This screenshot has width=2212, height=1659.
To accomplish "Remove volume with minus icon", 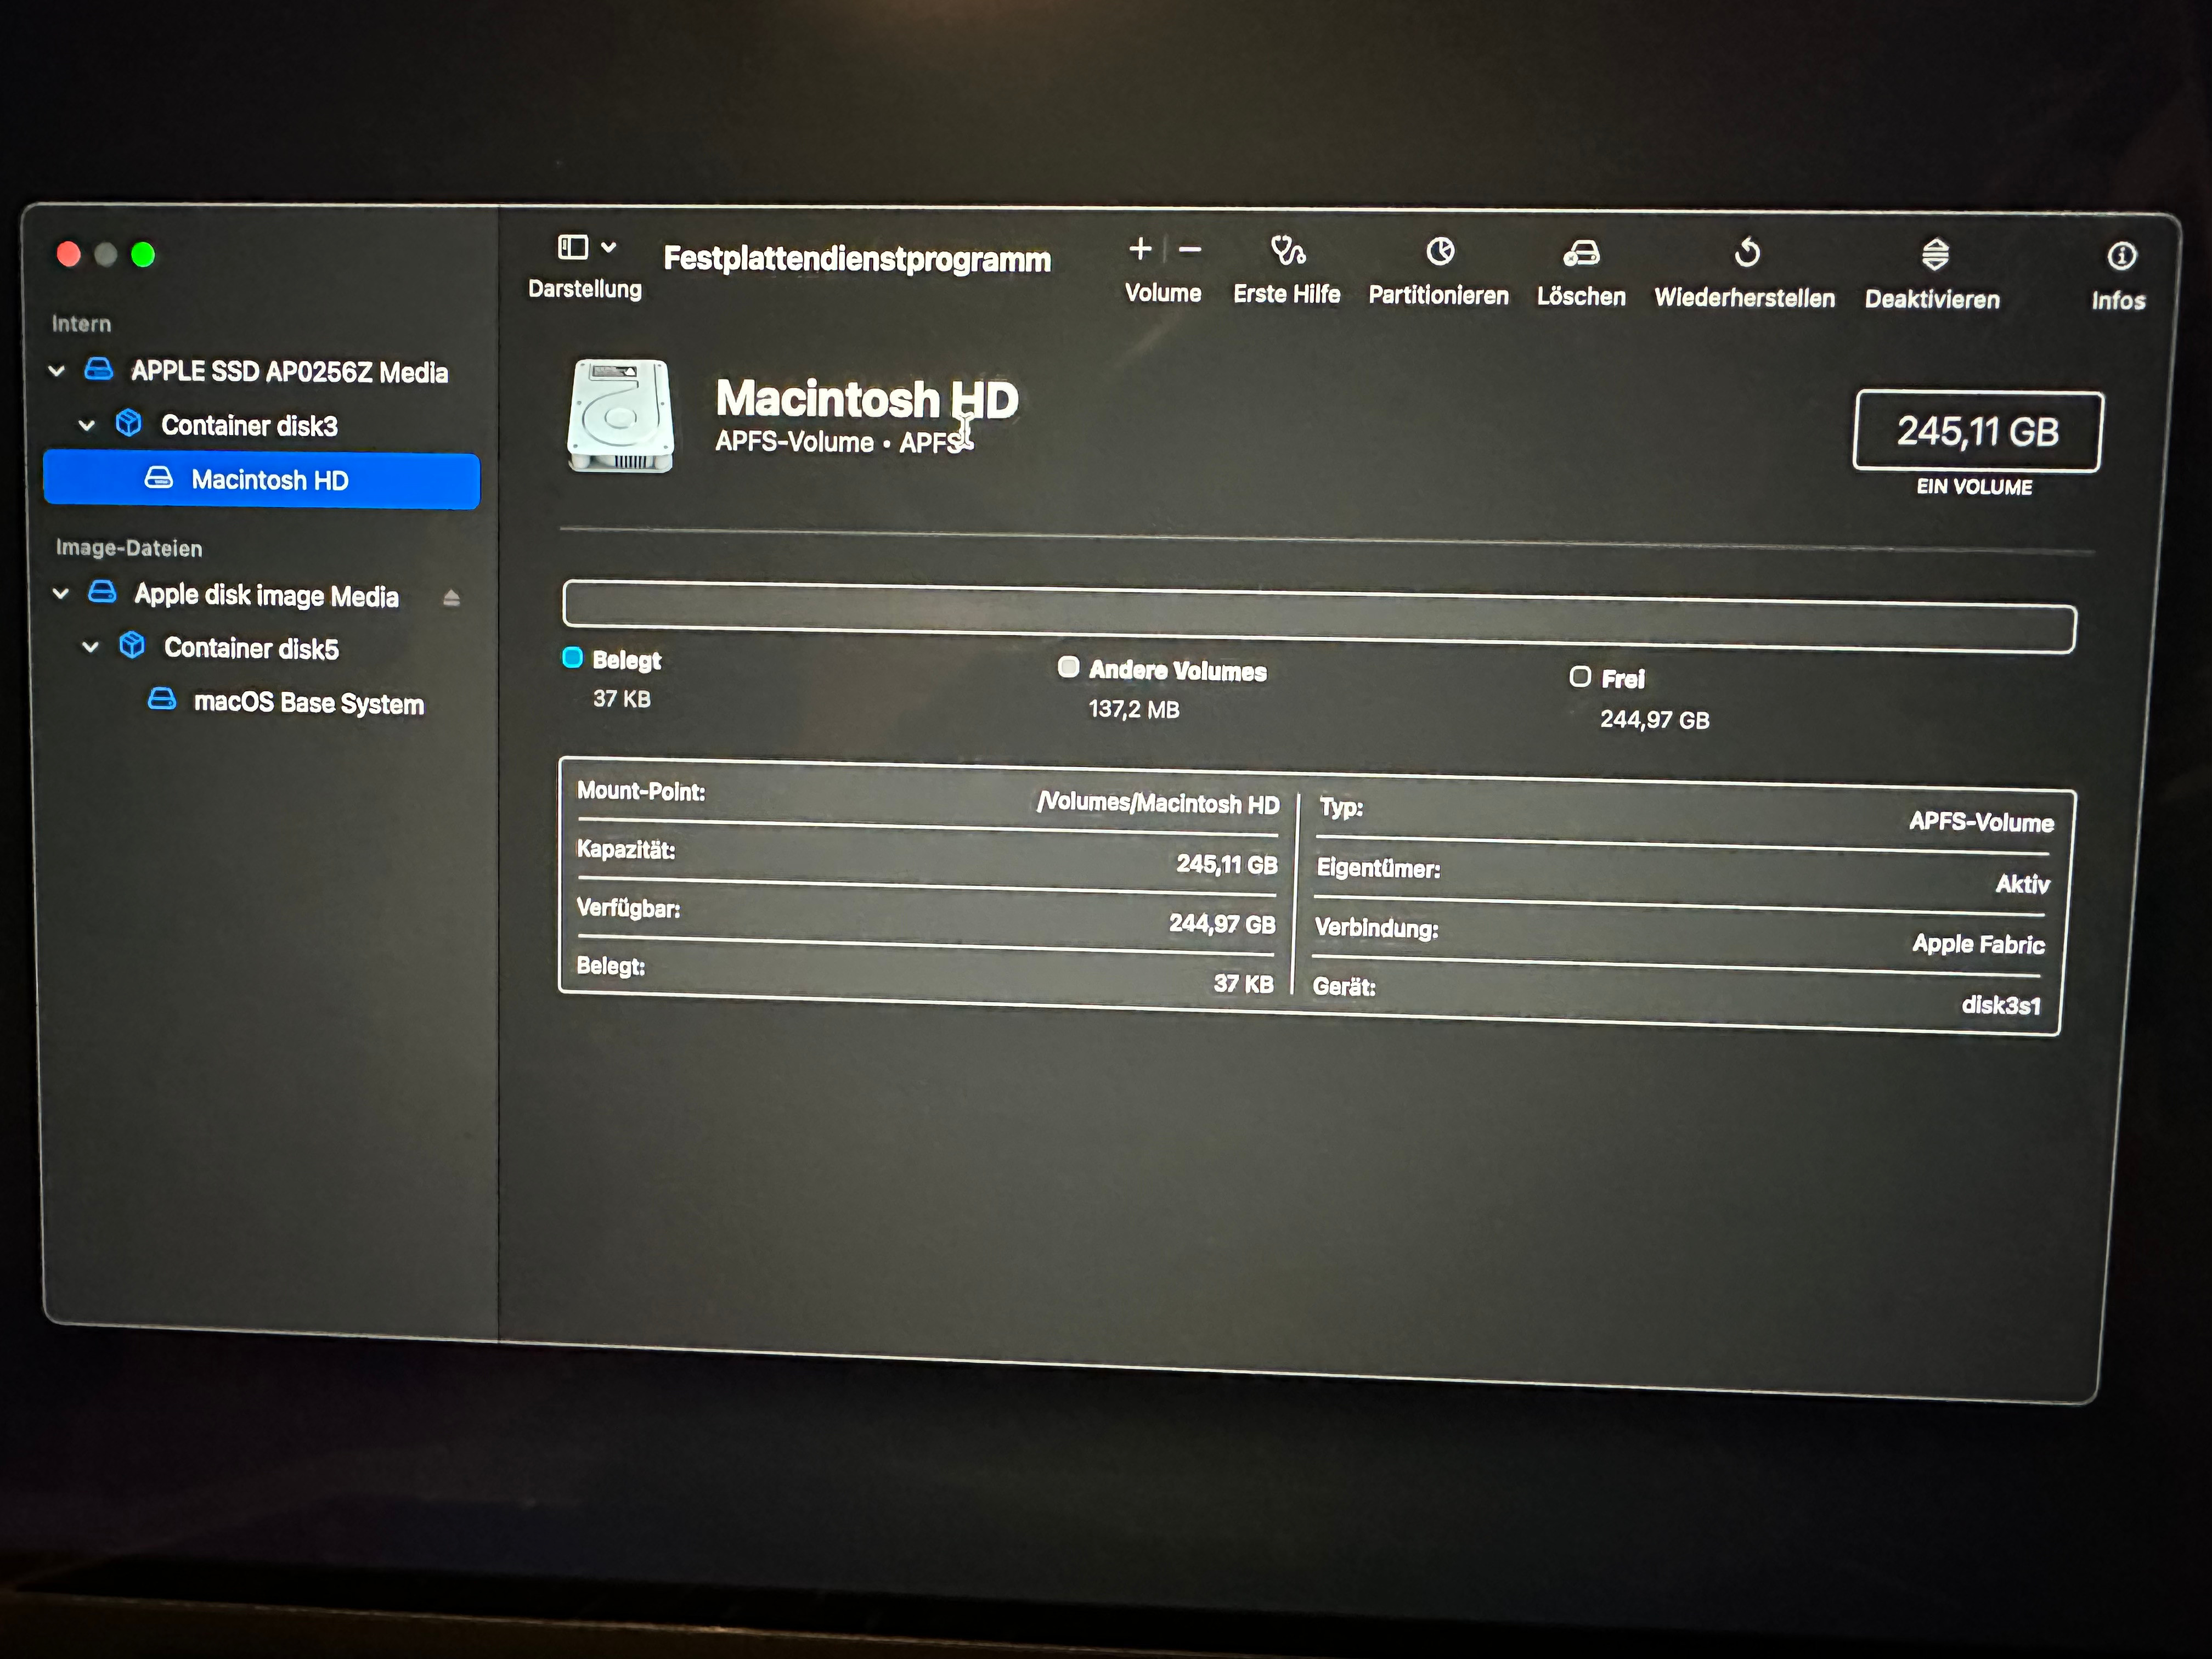I will (1190, 250).
